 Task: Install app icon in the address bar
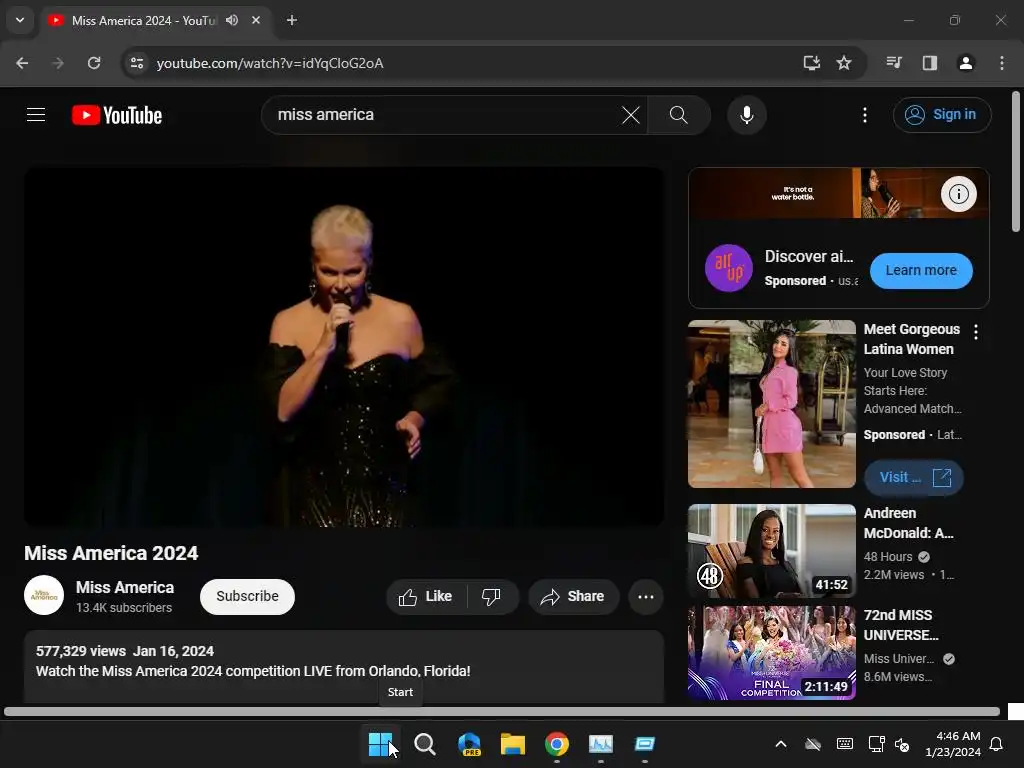click(811, 63)
